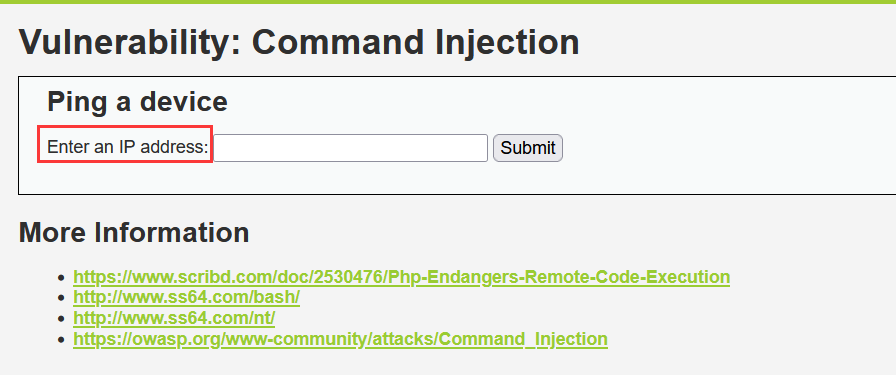Open the ss64.com/nt/ link
Screen dimensions: 896x375
174,318
